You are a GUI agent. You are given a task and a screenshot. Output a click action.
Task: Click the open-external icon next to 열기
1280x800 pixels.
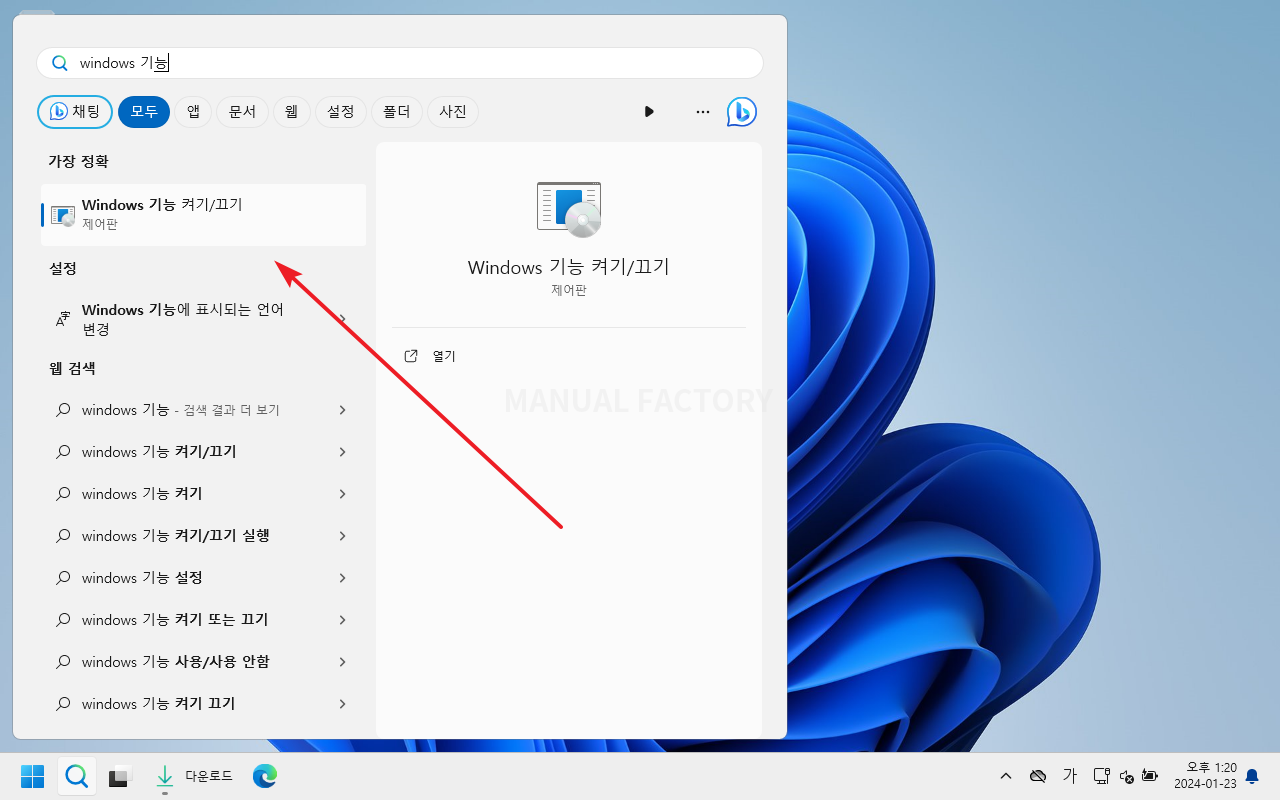411,356
